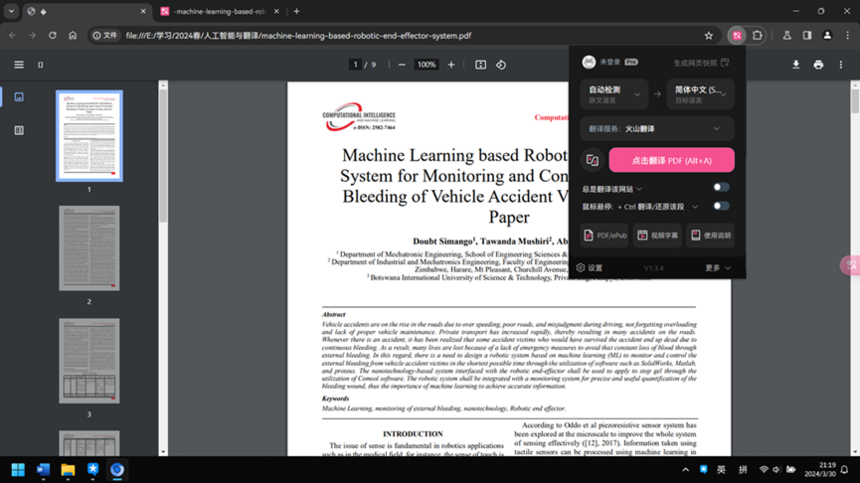
Task: Open source language 自动检测 dropdown
Action: [x=614, y=94]
